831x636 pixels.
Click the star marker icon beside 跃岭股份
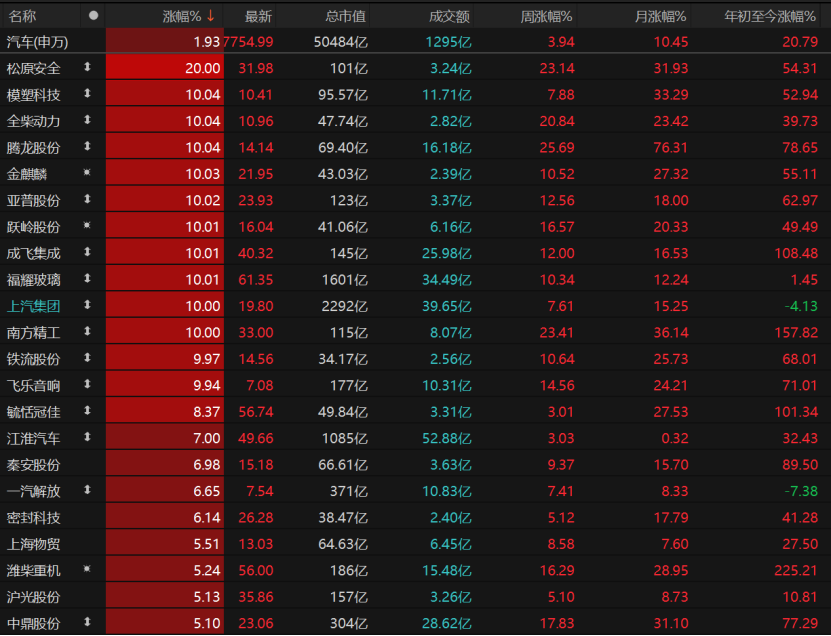[87, 226]
